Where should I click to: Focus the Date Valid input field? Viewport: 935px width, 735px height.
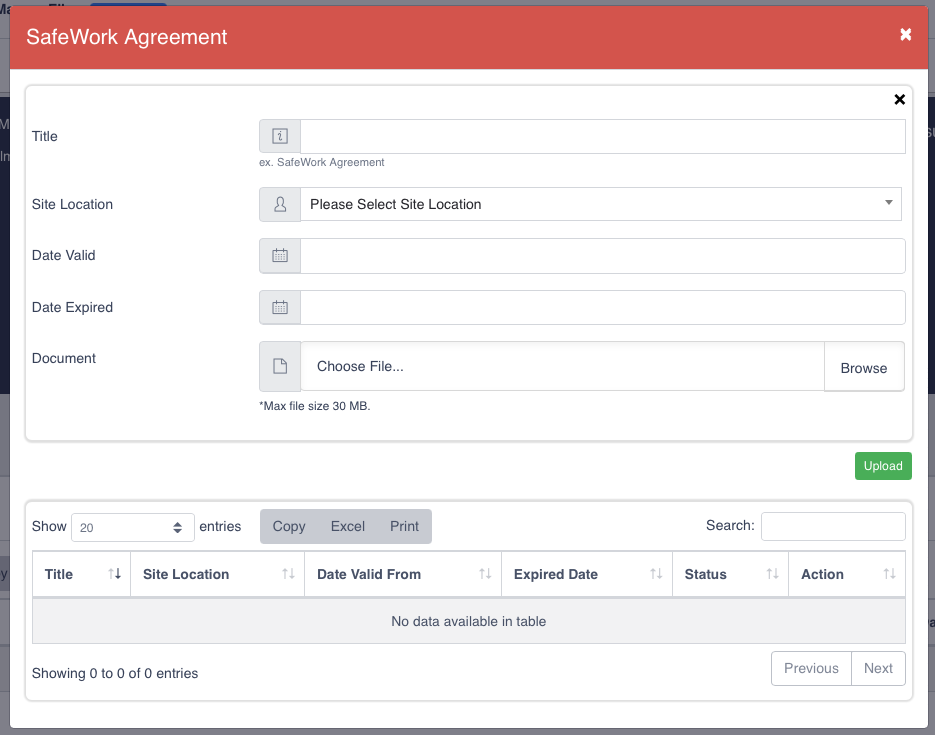(x=602, y=256)
